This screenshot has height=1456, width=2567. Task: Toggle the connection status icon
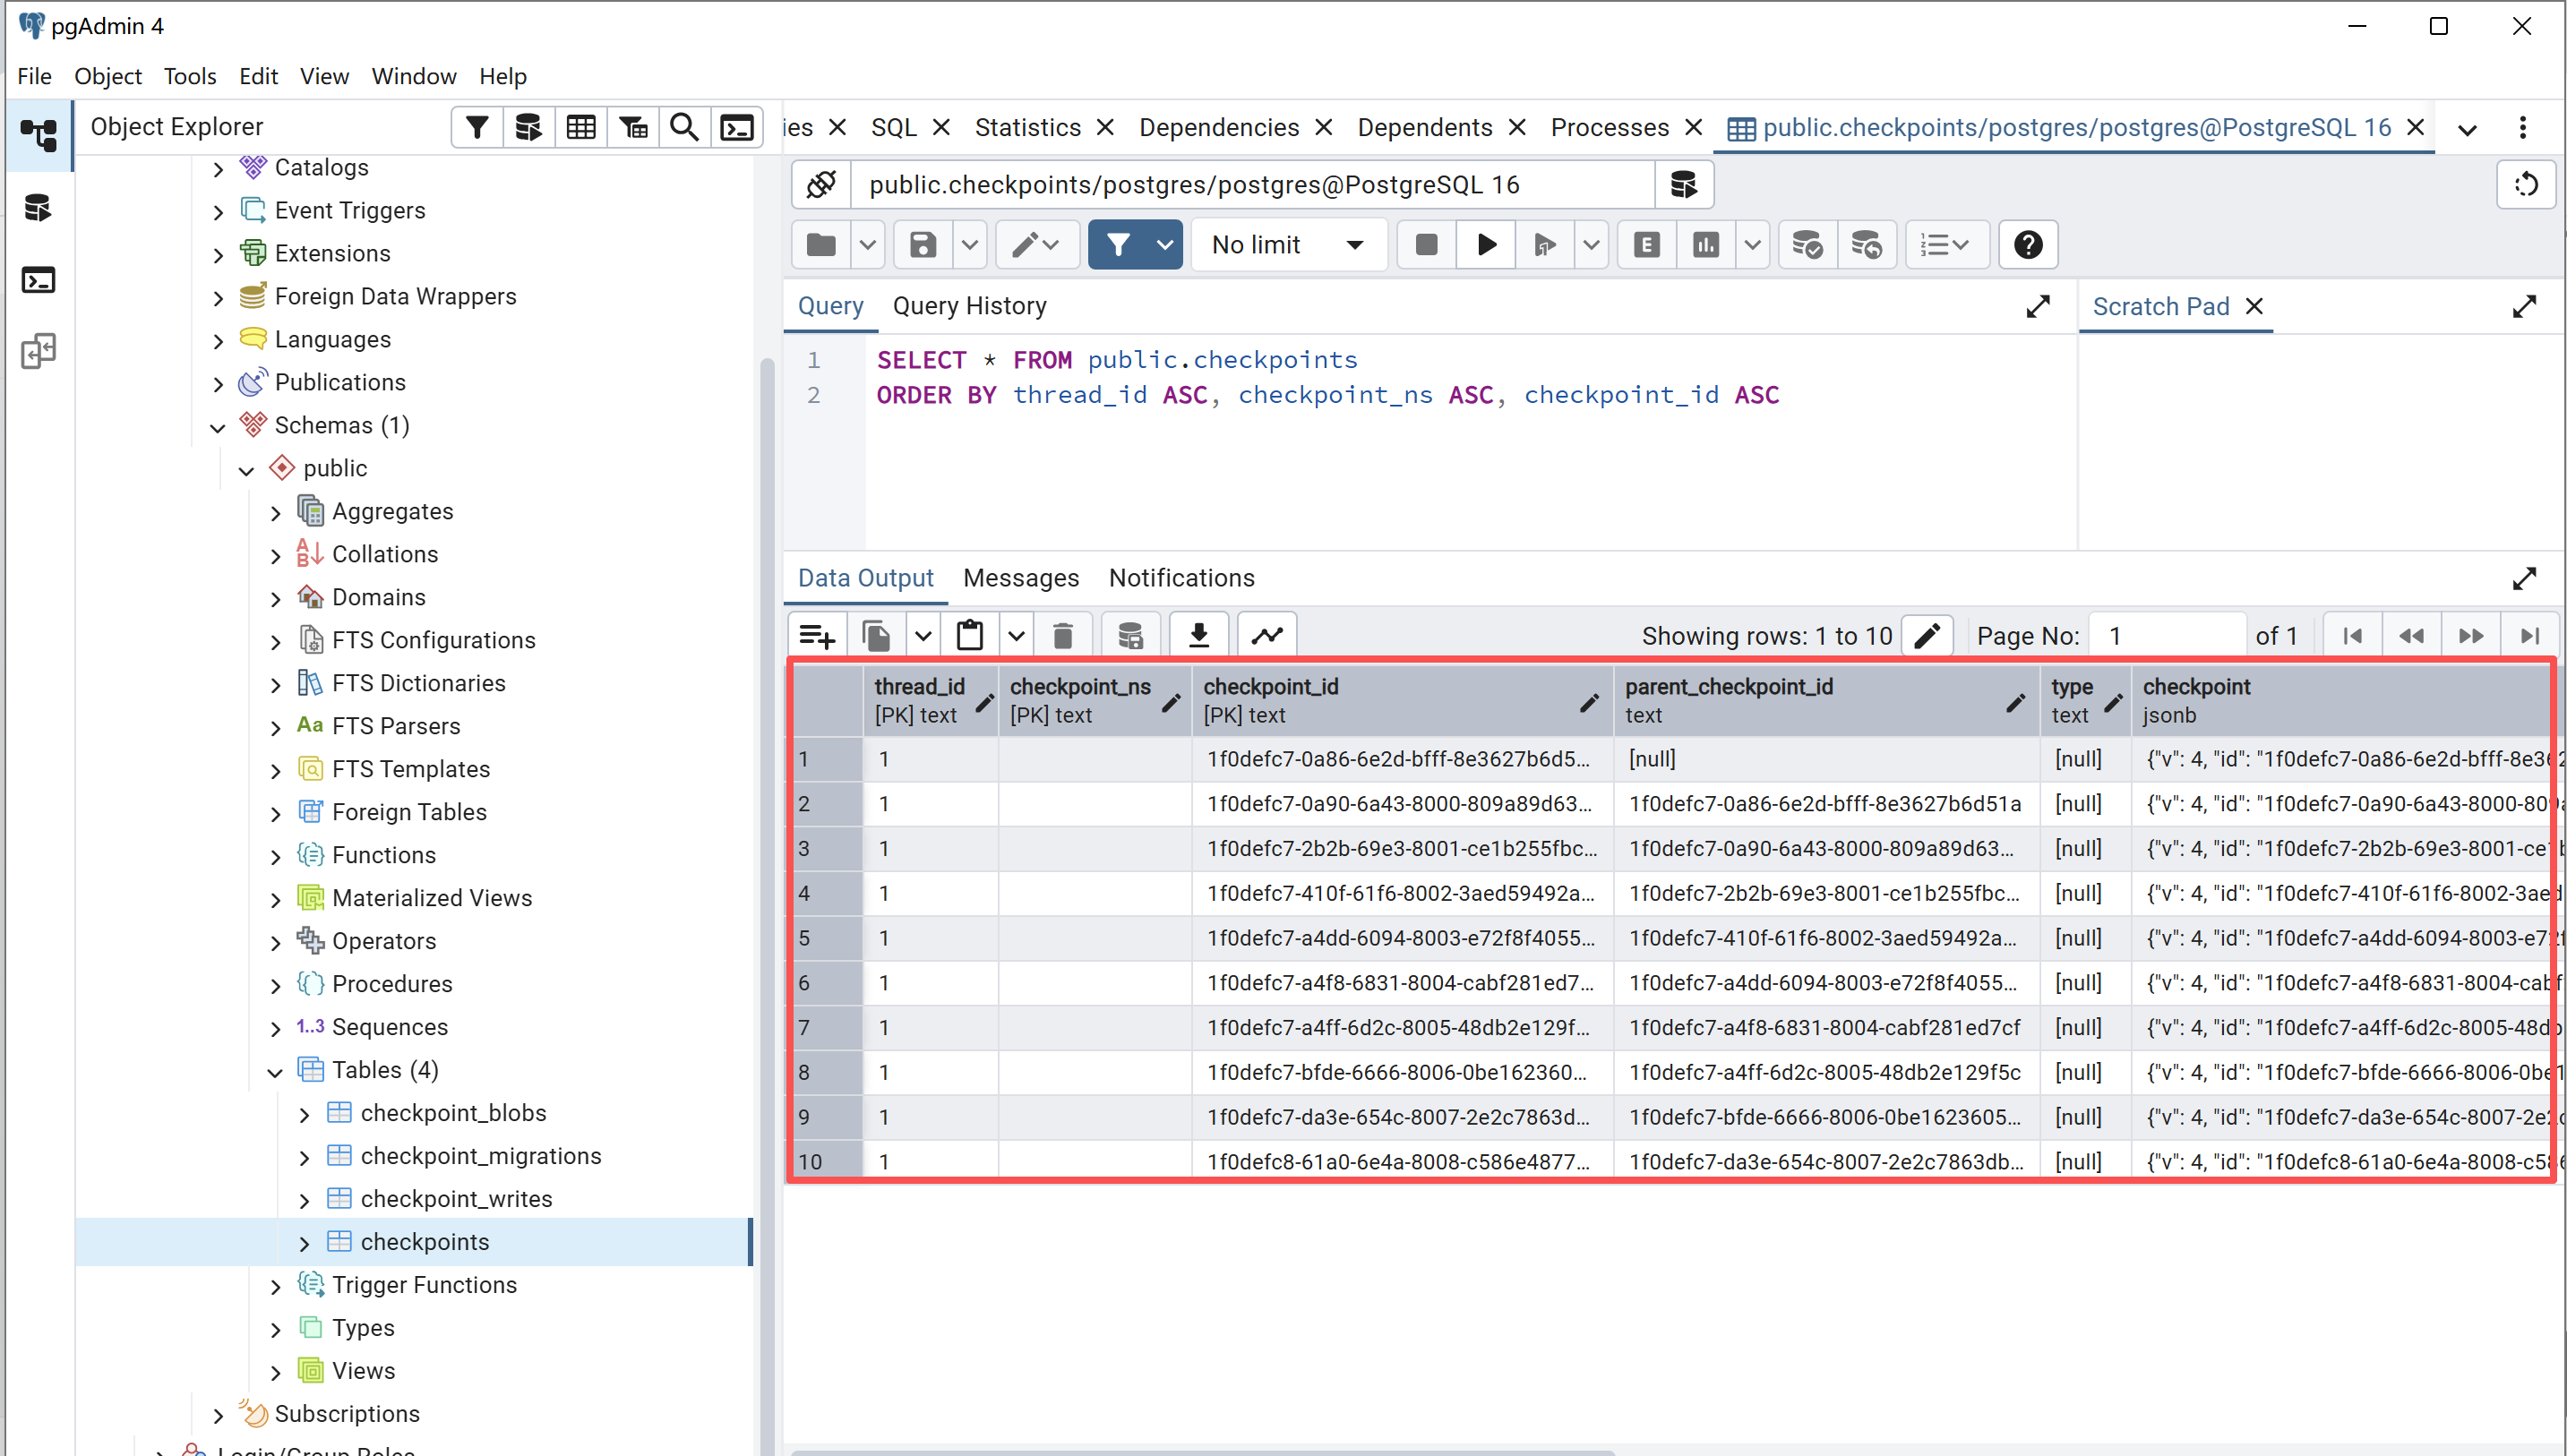tap(821, 185)
